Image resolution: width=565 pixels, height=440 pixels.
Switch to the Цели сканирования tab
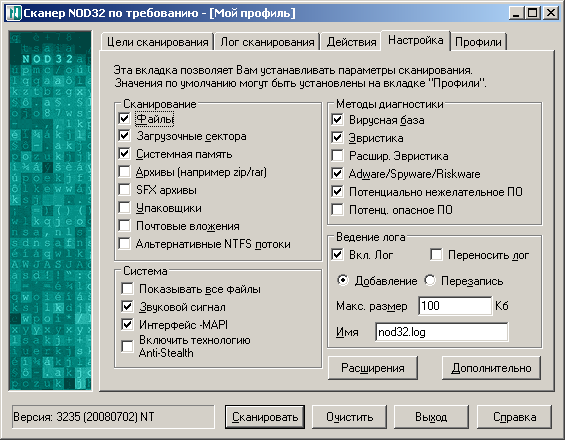point(157,42)
